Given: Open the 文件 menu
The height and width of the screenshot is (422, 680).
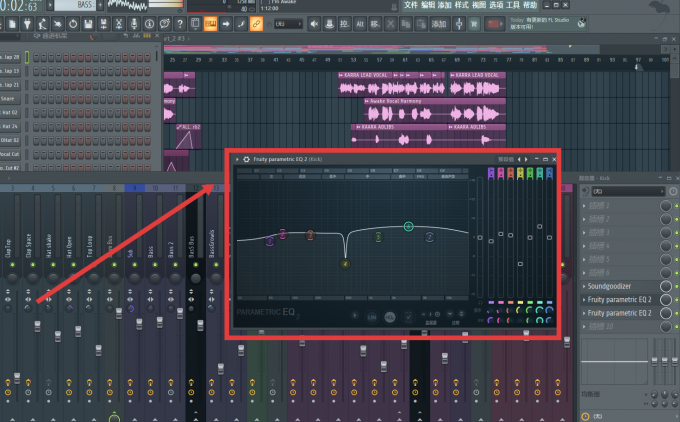Looking at the screenshot, I should pyautogui.click(x=411, y=5).
